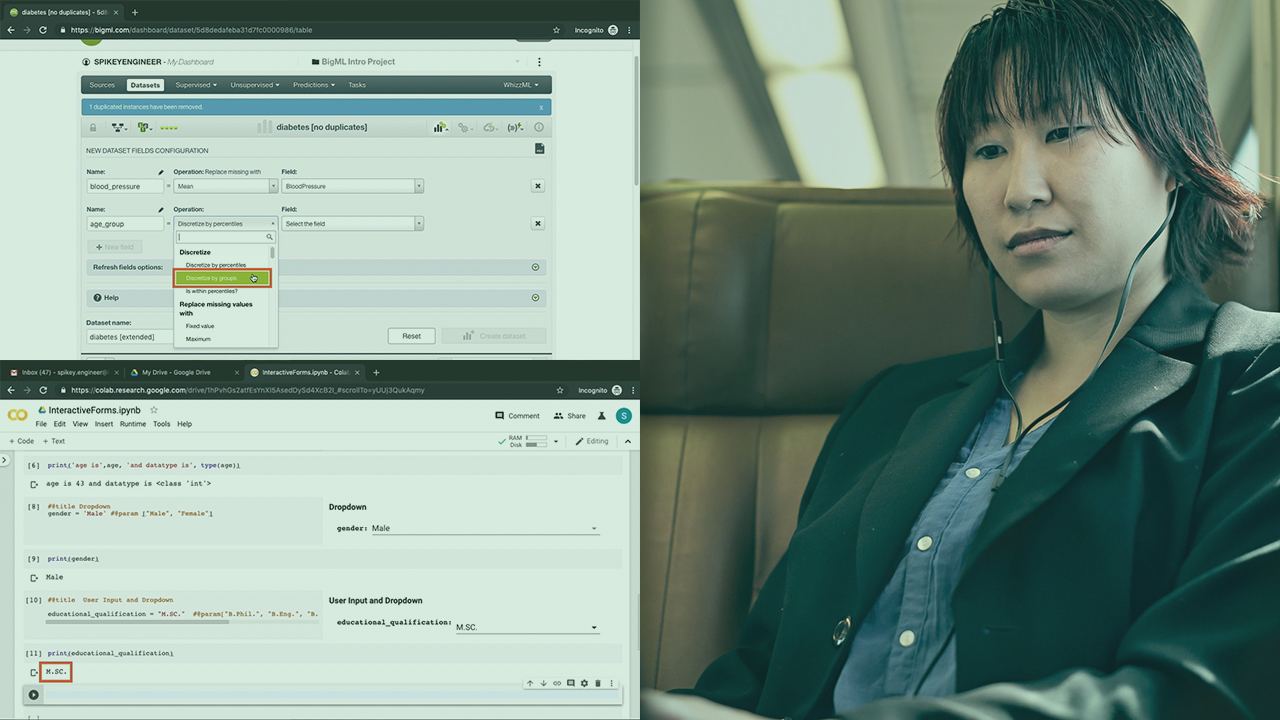Star the InteractiveForms.ipynb notebook

(154, 410)
